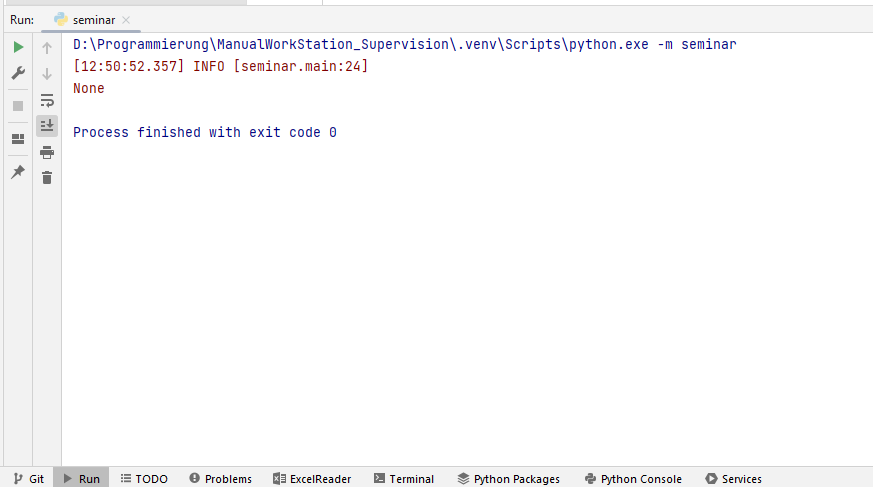Select the seminar run tab

(x=91, y=20)
